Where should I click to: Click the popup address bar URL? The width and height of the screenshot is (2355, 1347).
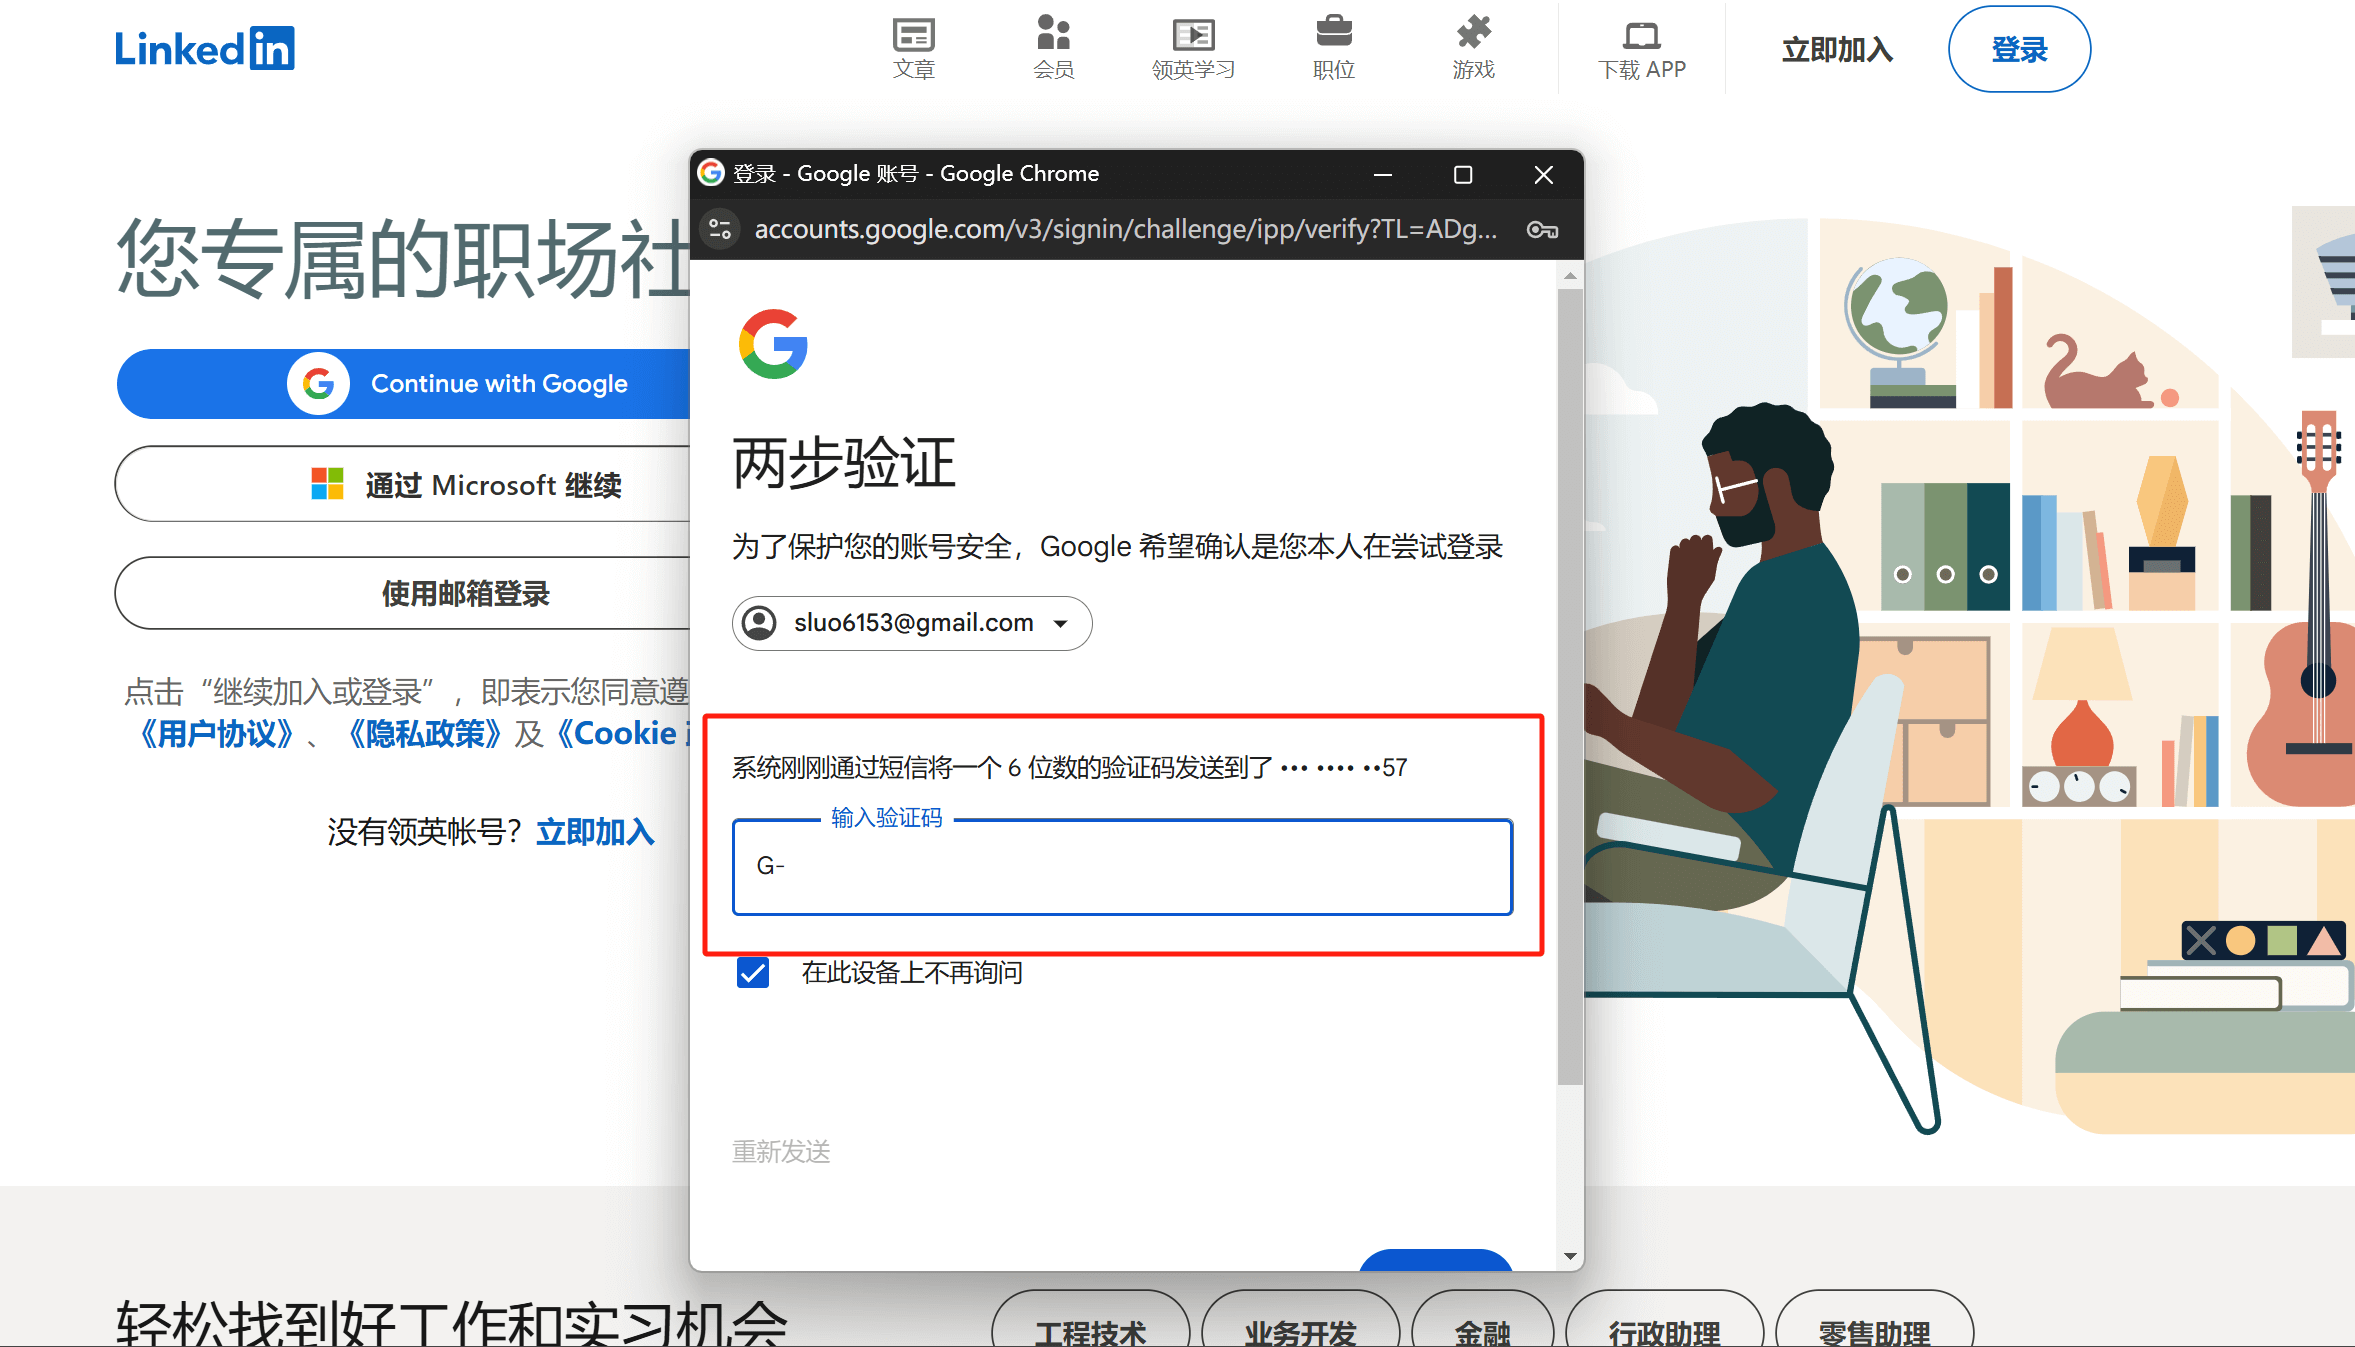(x=1125, y=230)
